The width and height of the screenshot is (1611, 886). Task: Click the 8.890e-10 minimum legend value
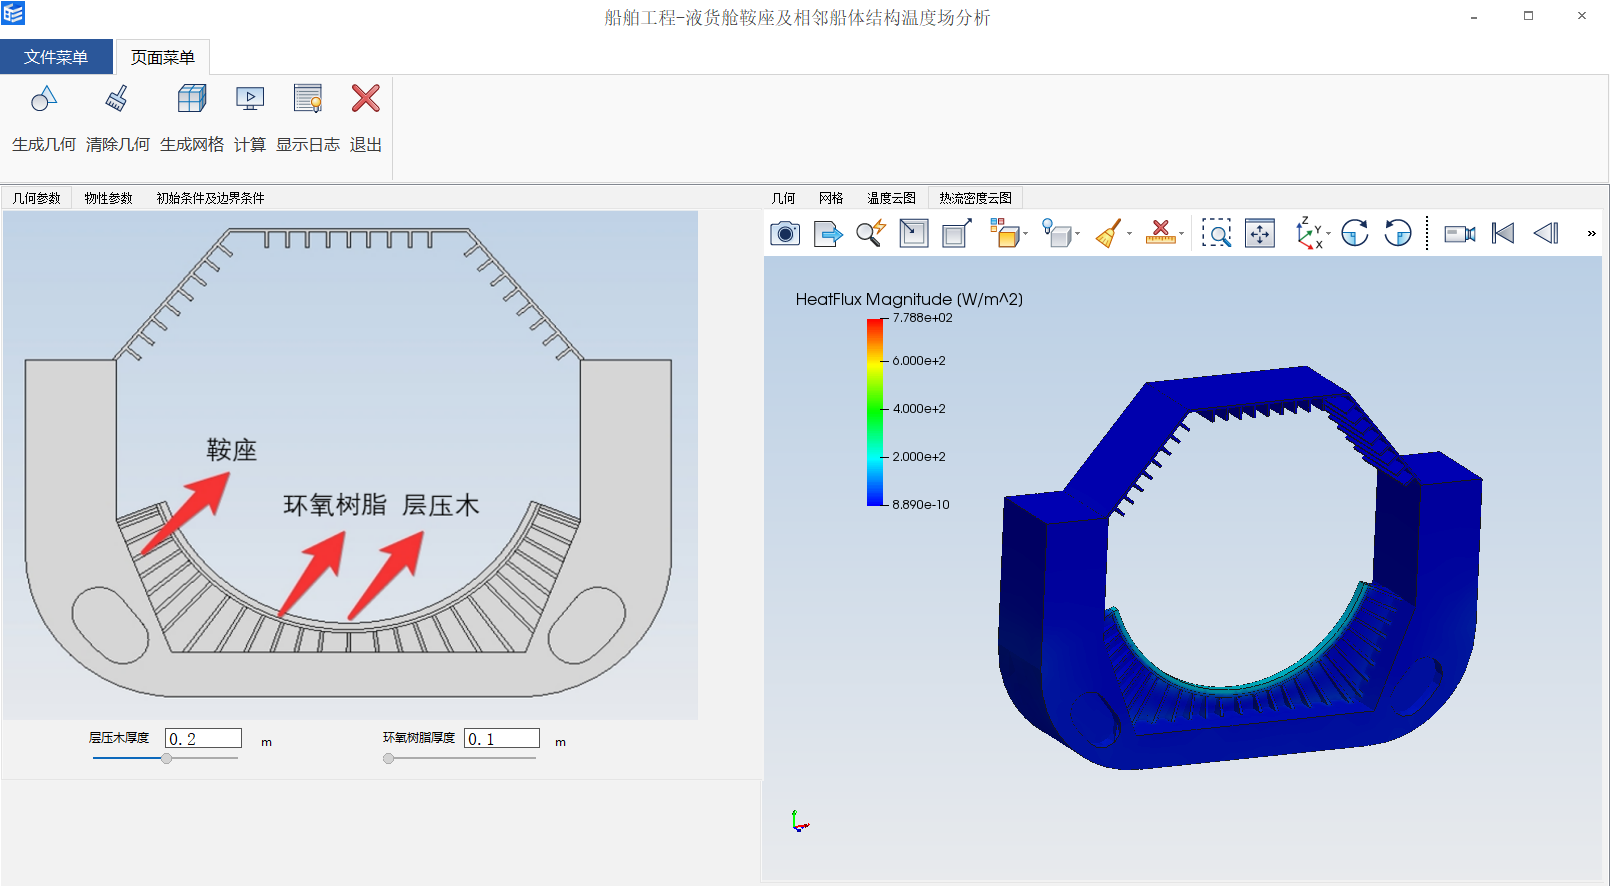(921, 505)
